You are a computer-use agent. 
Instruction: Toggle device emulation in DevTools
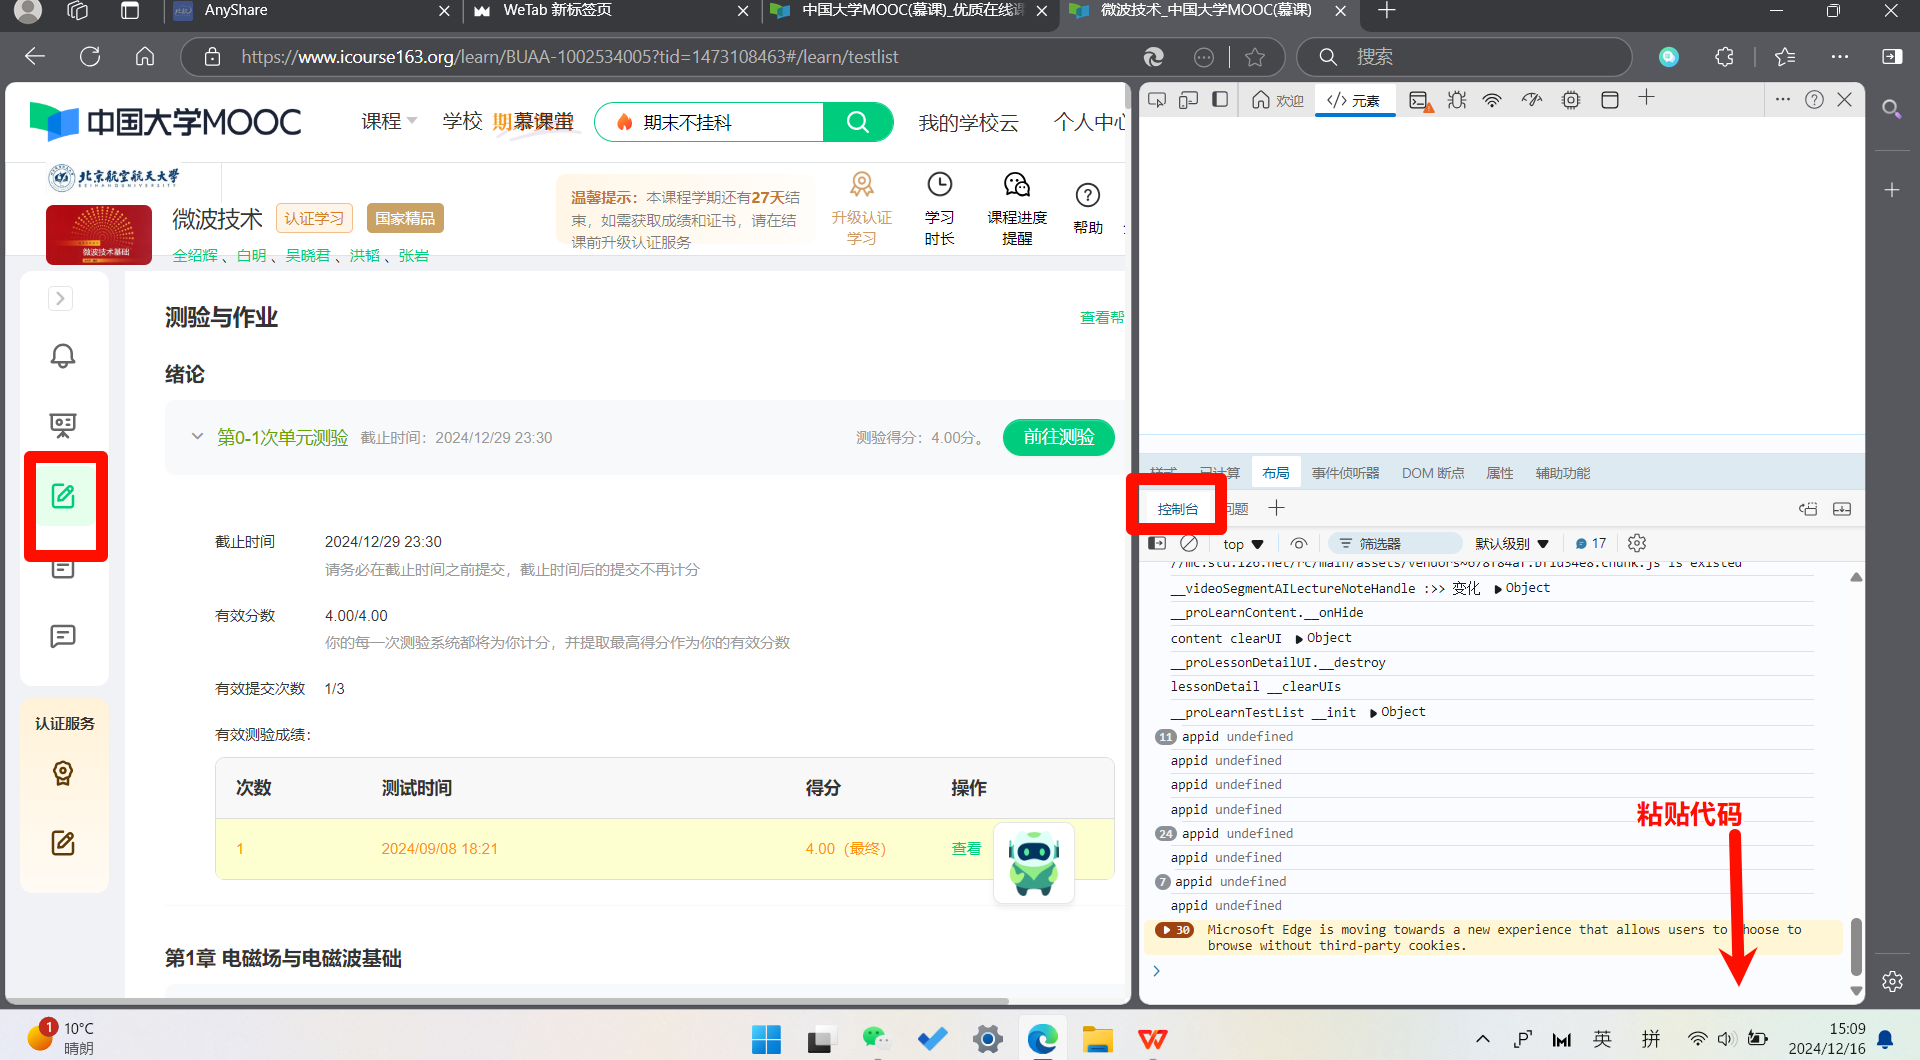(1188, 100)
